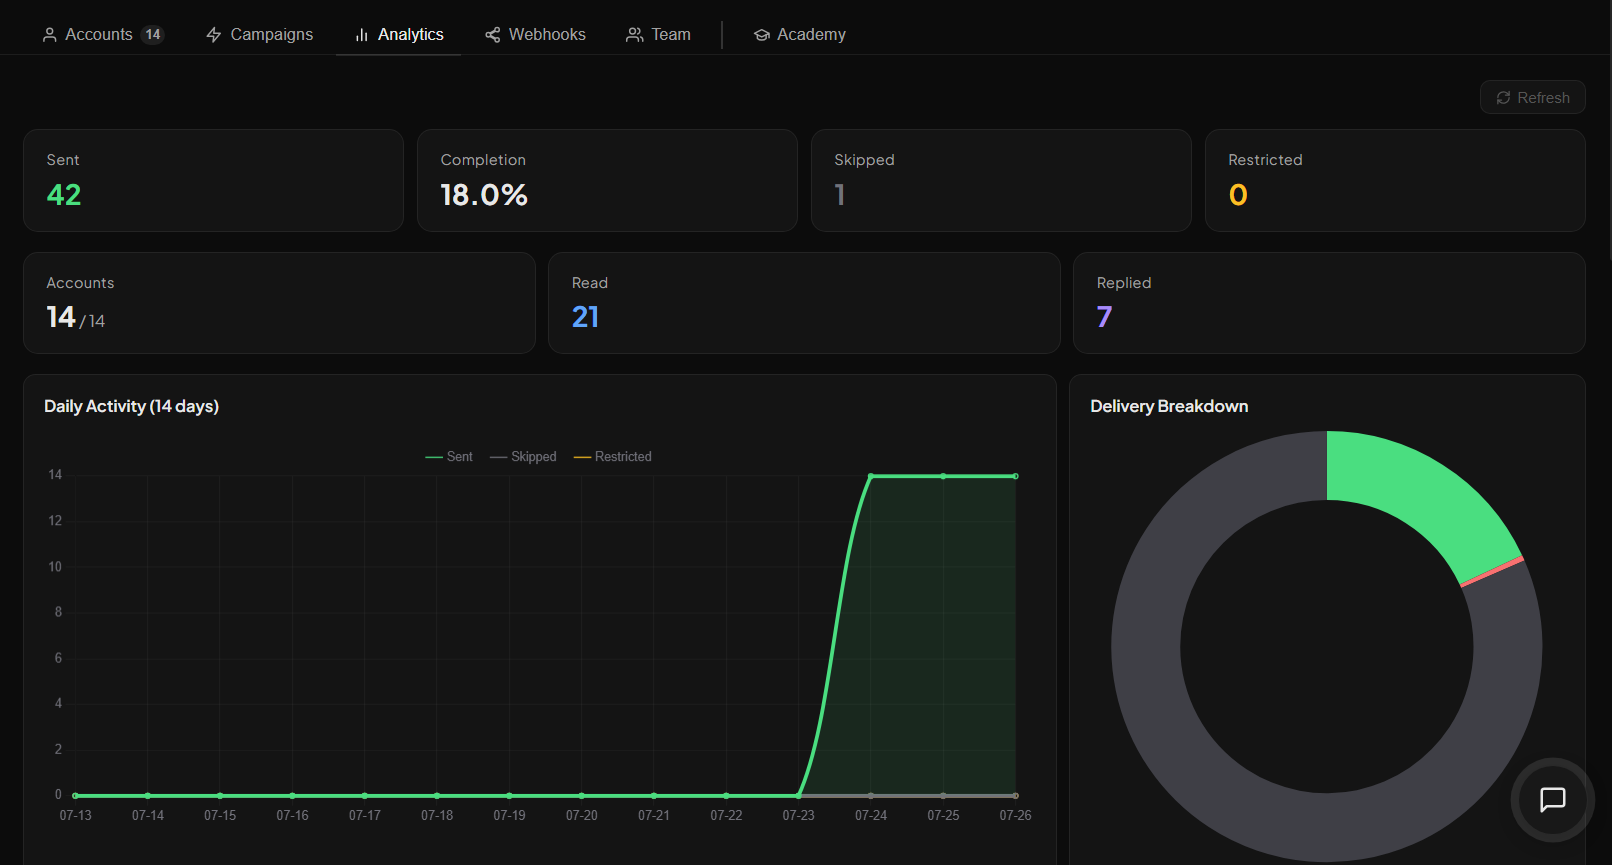This screenshot has width=1612, height=865.
Task: Click the 07-24 data point on Sent line
Action: (871, 476)
